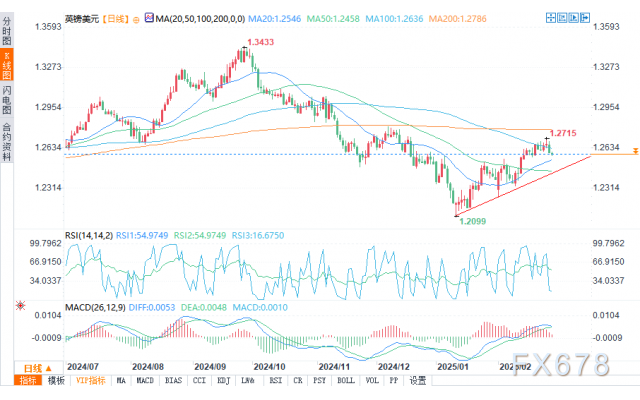This screenshot has height=400, width=640.
Task: Switch to the 闪电图 side tab
Action: point(7,99)
